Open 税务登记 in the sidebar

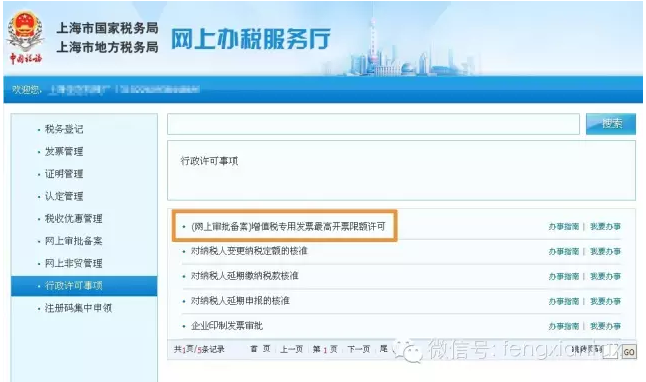pos(64,129)
